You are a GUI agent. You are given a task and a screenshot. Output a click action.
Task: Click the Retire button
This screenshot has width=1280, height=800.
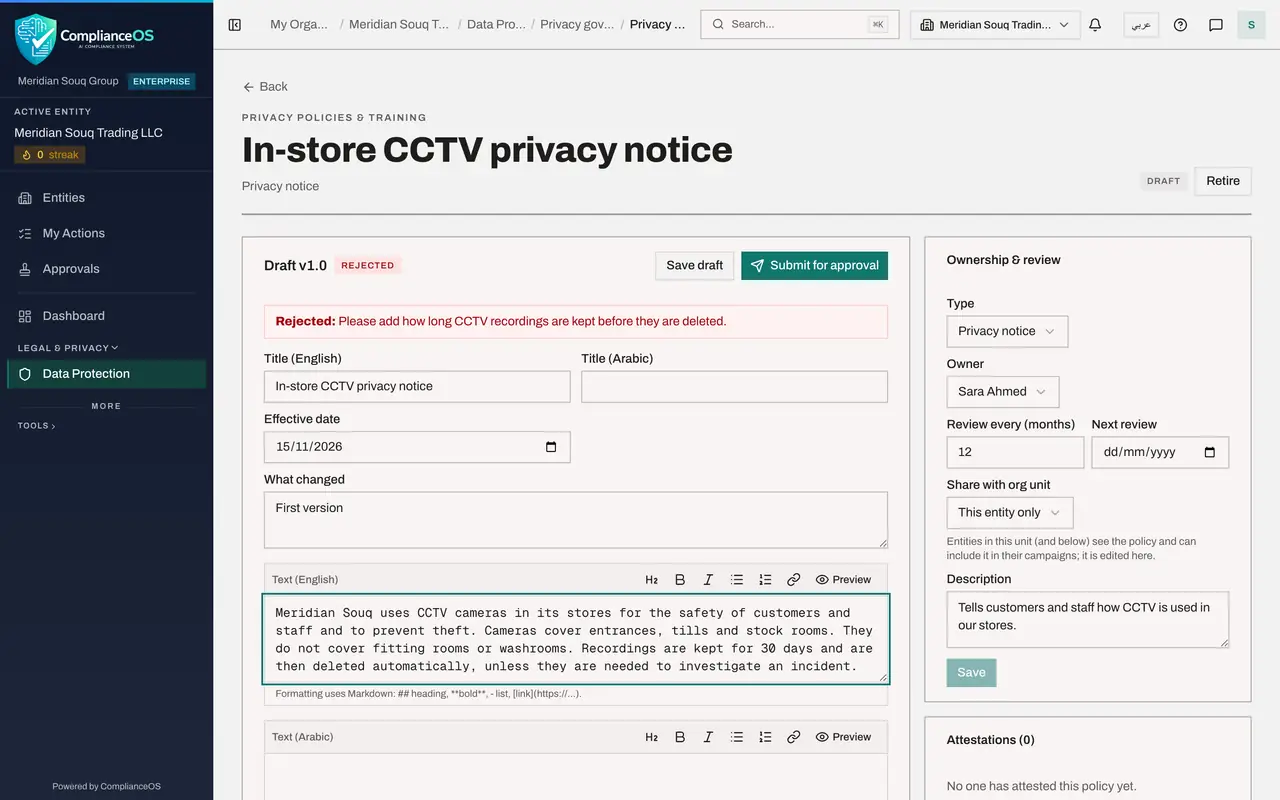1223,181
